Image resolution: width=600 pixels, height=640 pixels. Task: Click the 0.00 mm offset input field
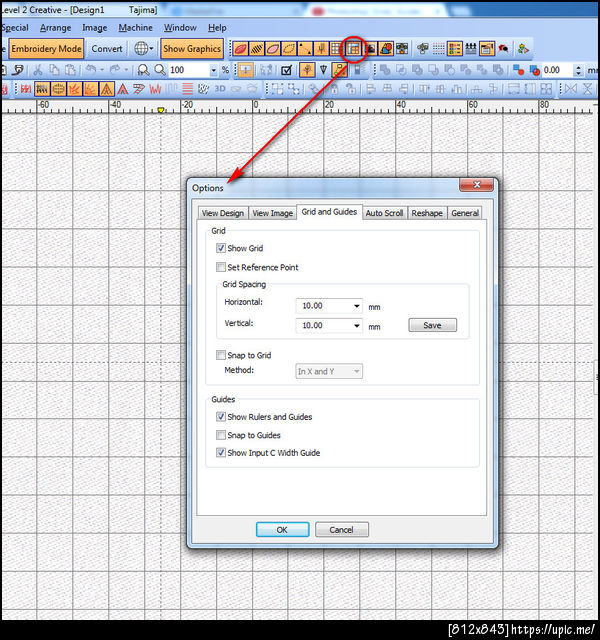[x=558, y=70]
